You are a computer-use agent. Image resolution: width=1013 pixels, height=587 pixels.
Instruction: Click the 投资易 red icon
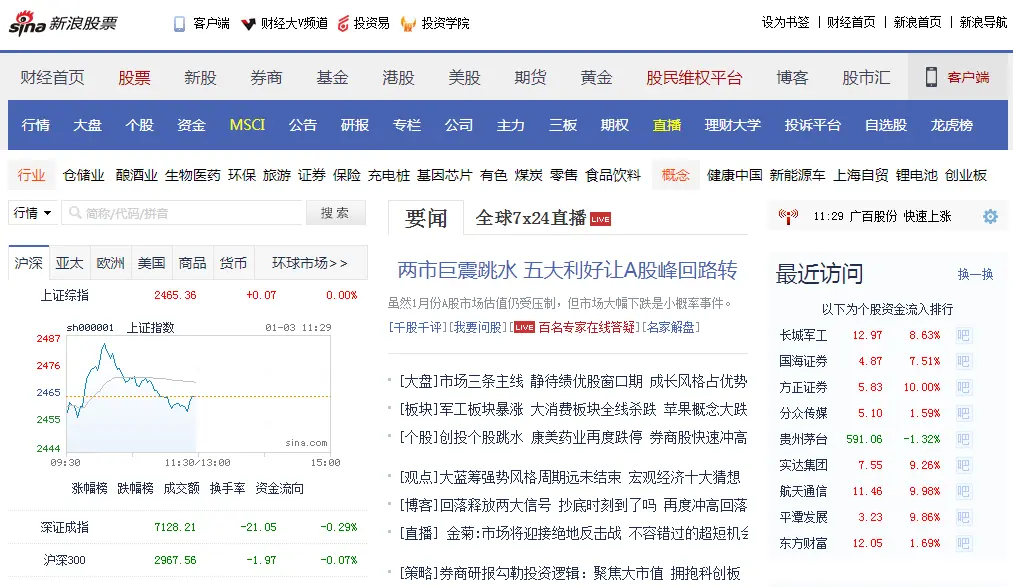pyautogui.click(x=343, y=24)
